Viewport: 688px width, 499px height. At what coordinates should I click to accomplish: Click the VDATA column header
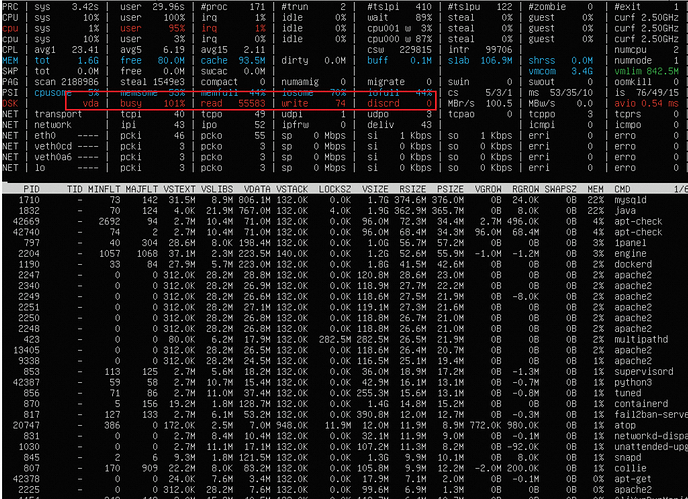[x=257, y=189]
